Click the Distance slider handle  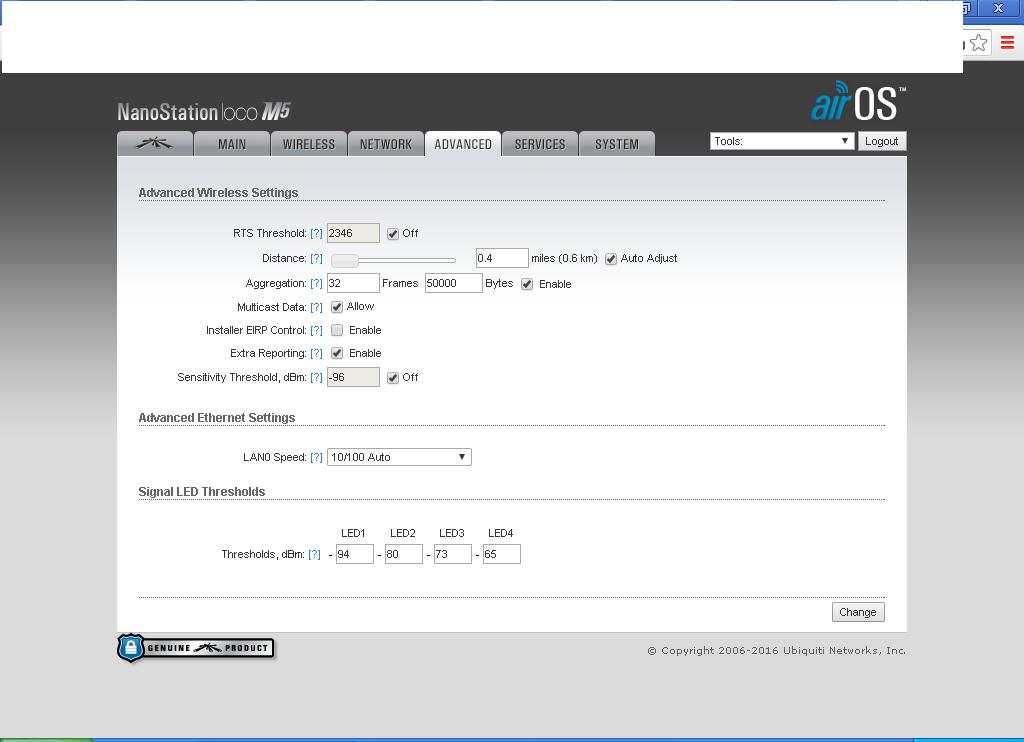click(345, 261)
